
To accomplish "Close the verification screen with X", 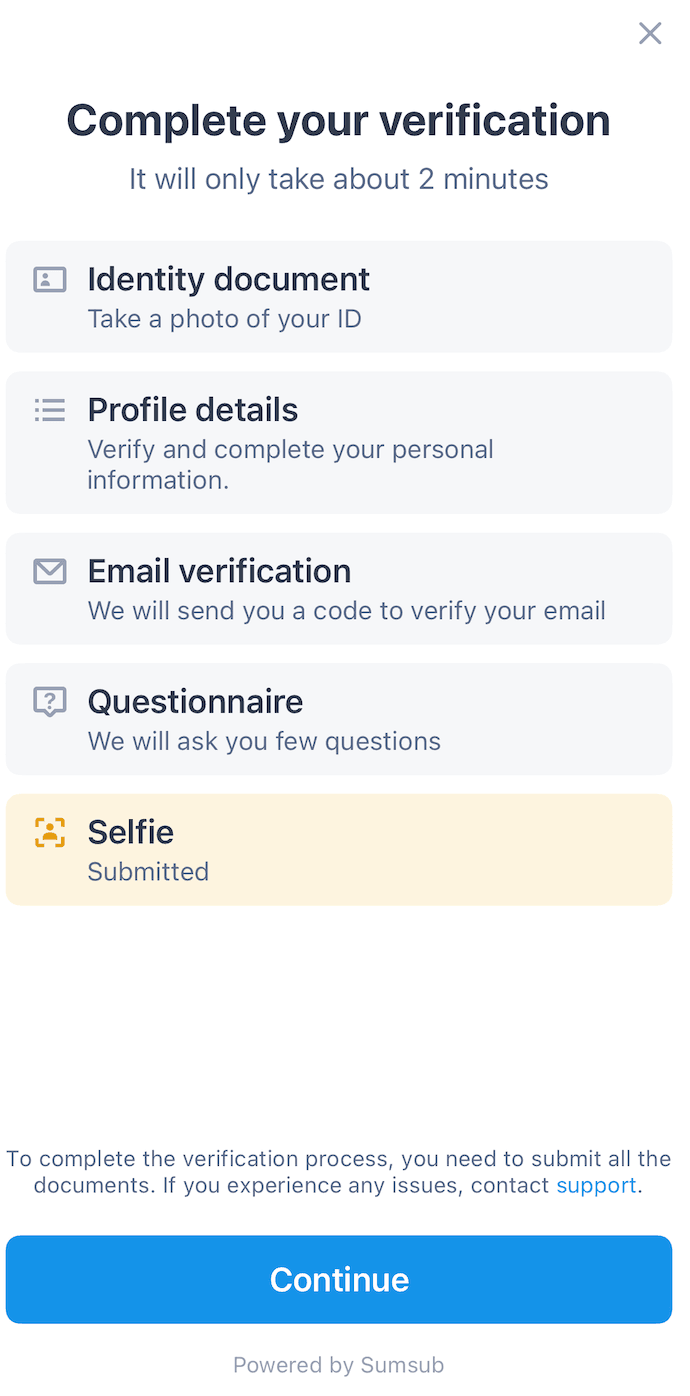I will pyautogui.click(x=650, y=34).
